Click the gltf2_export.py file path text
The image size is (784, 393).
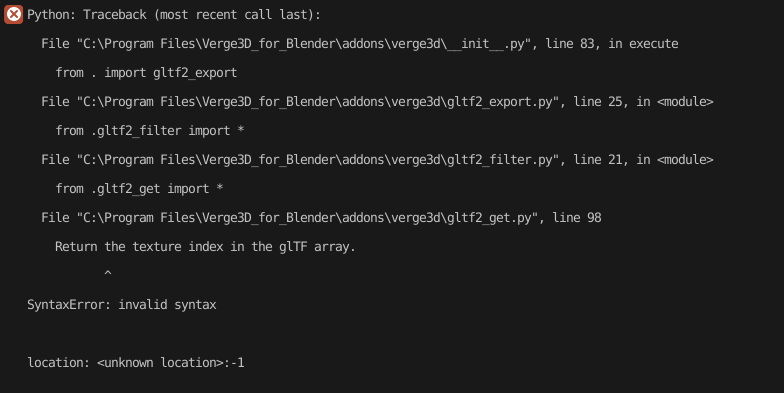coord(317,102)
